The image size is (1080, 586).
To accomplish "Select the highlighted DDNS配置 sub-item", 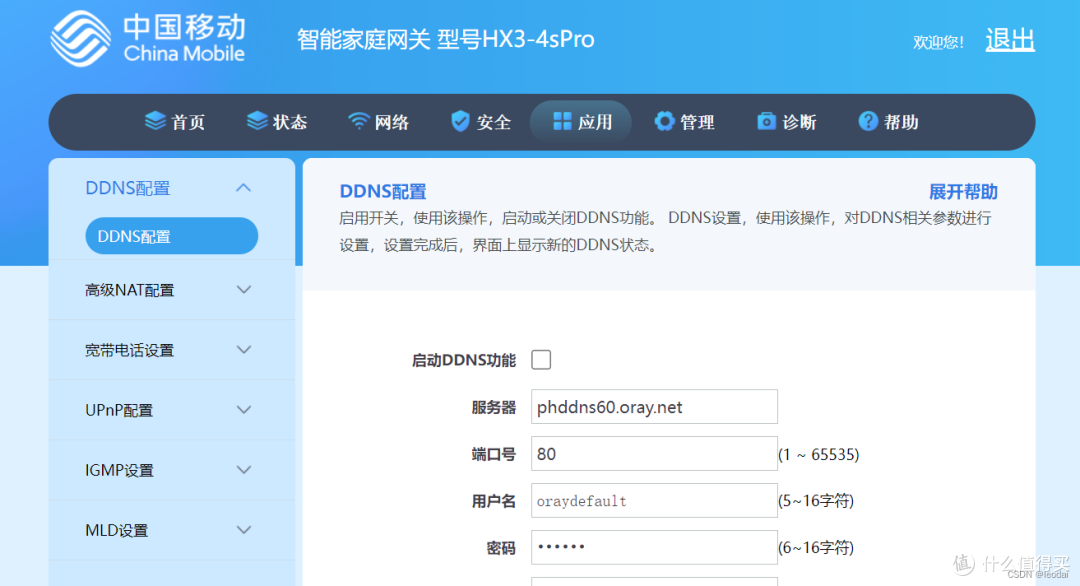I will (172, 236).
